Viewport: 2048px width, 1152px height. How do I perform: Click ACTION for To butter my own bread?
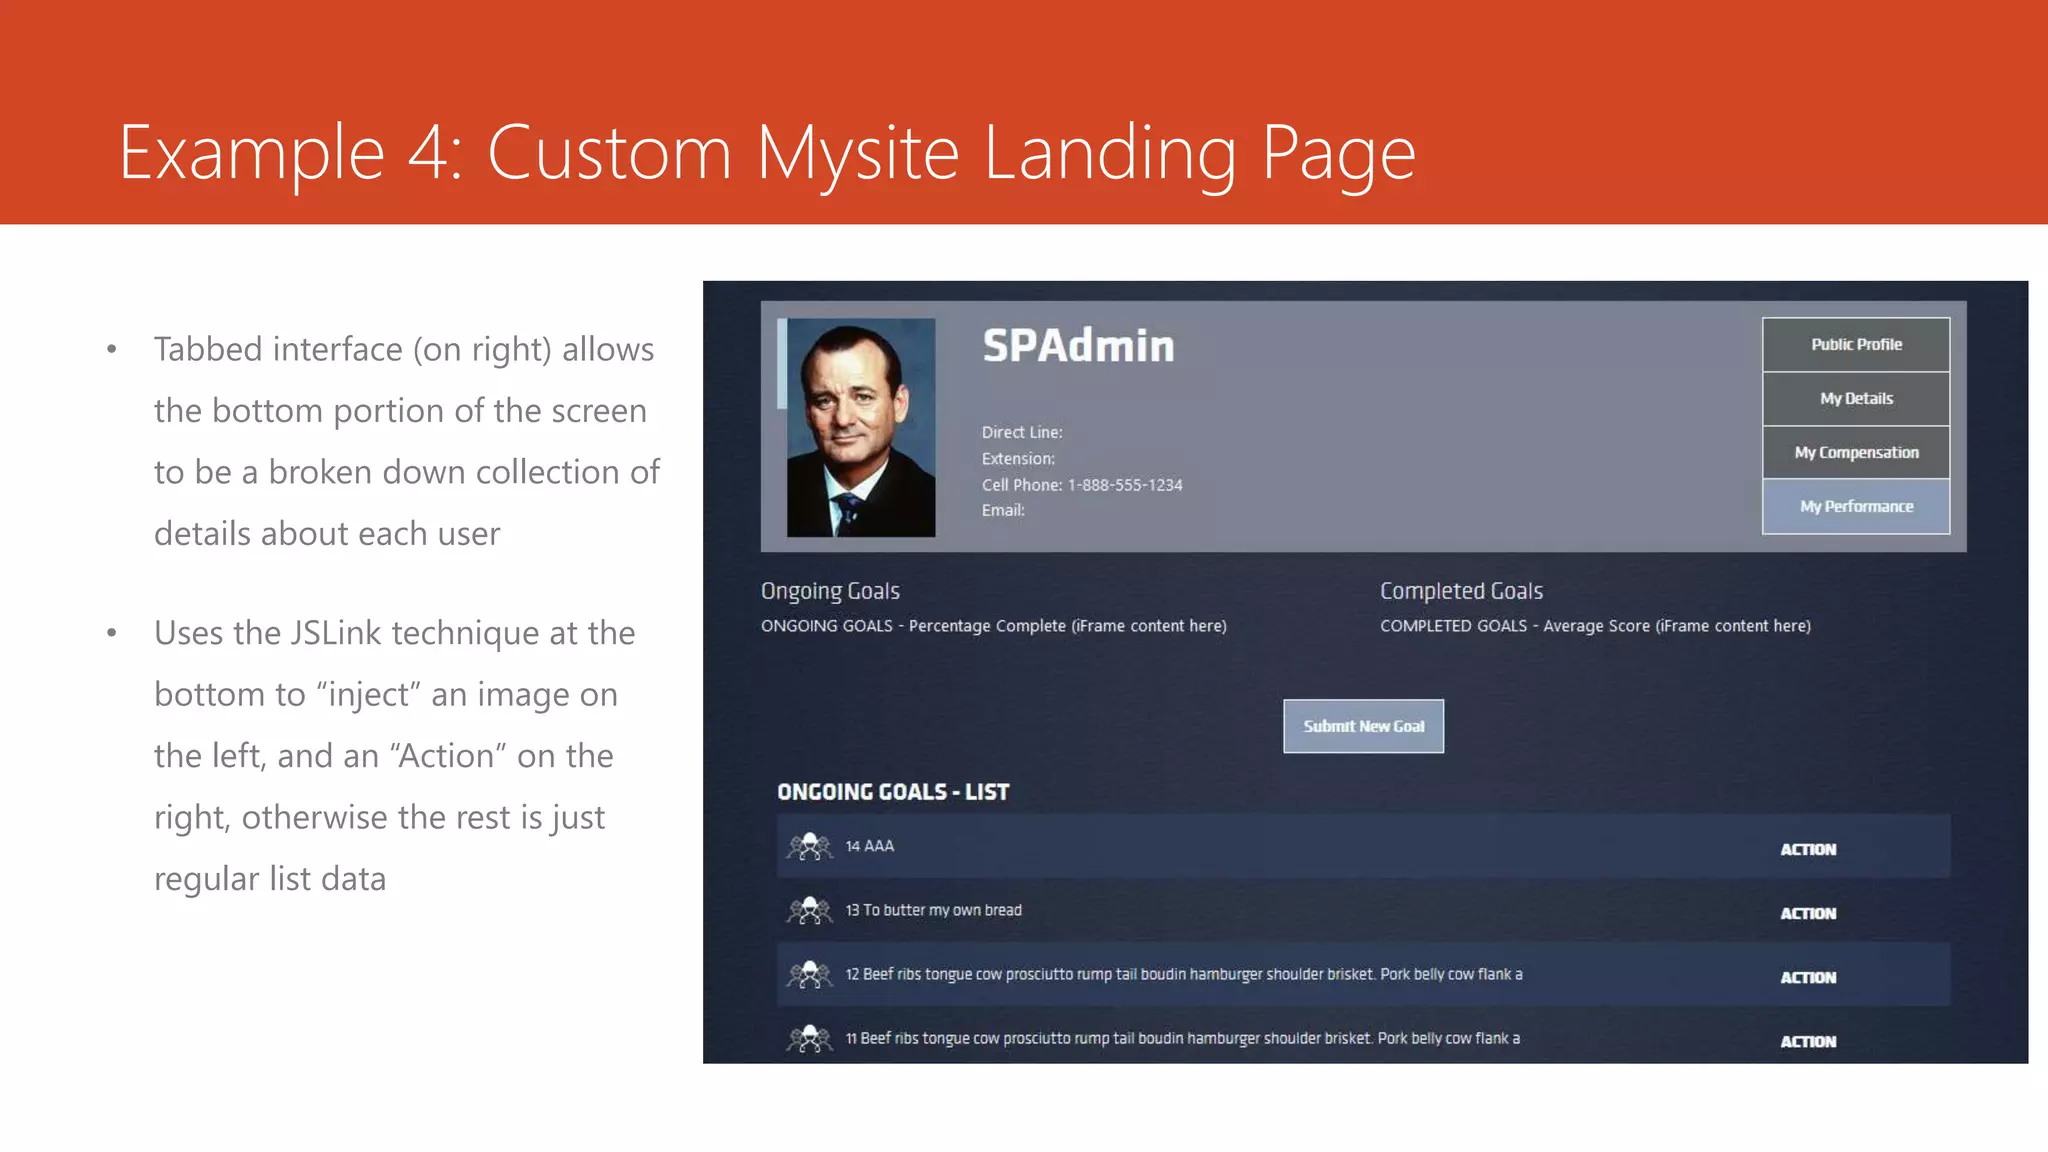click(x=1807, y=913)
